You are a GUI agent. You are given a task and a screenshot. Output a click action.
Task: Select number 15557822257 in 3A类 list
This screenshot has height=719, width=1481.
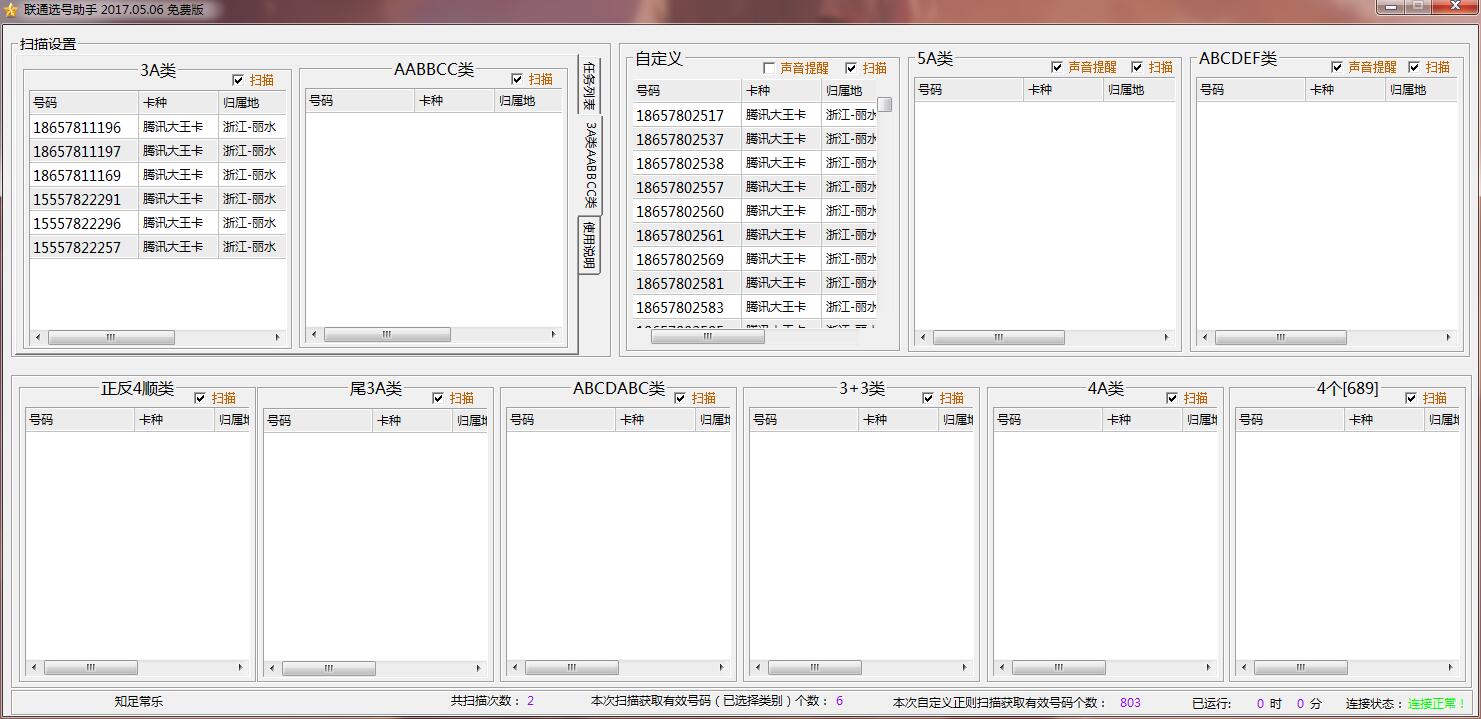click(x=77, y=247)
